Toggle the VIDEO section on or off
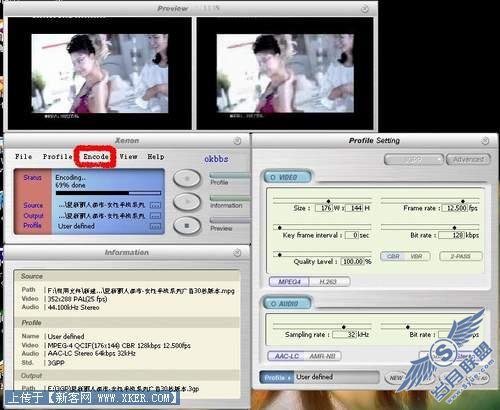The image size is (500, 410). (x=288, y=177)
